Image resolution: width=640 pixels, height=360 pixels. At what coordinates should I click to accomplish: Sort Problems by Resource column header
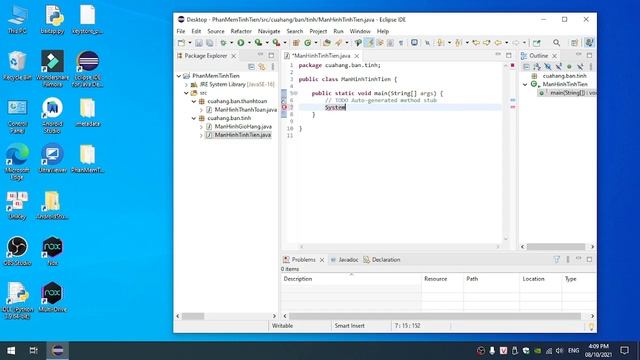coord(442,279)
